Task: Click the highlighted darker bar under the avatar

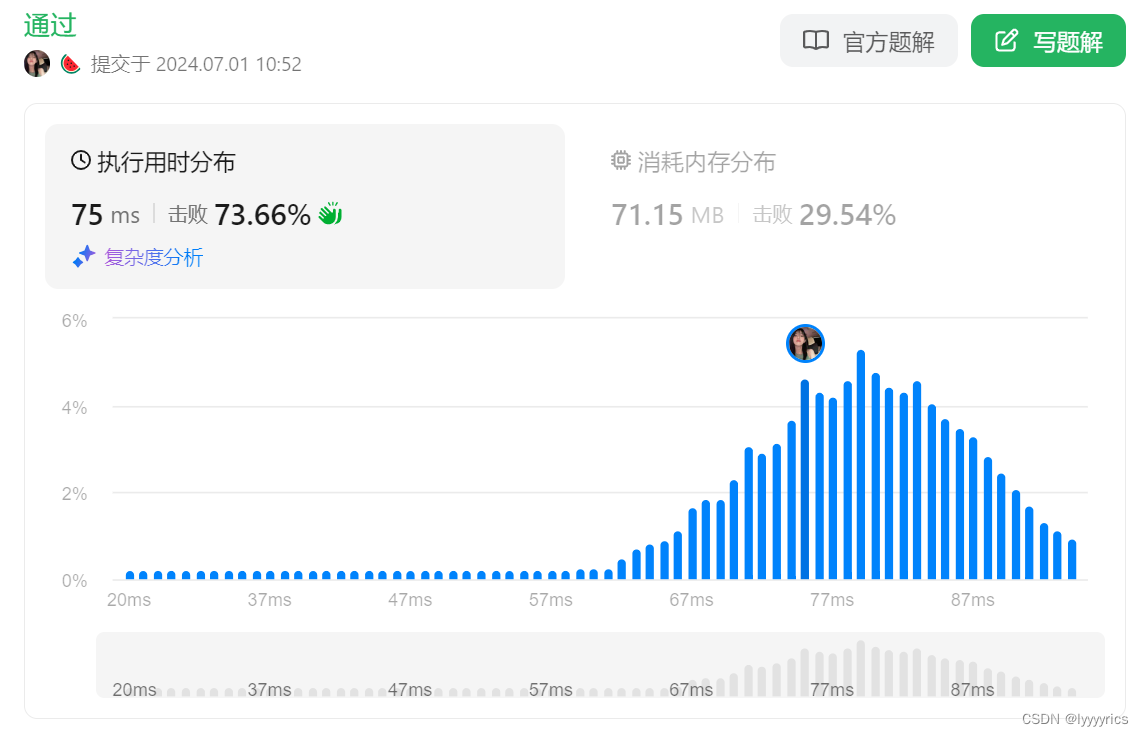Action: [x=805, y=479]
